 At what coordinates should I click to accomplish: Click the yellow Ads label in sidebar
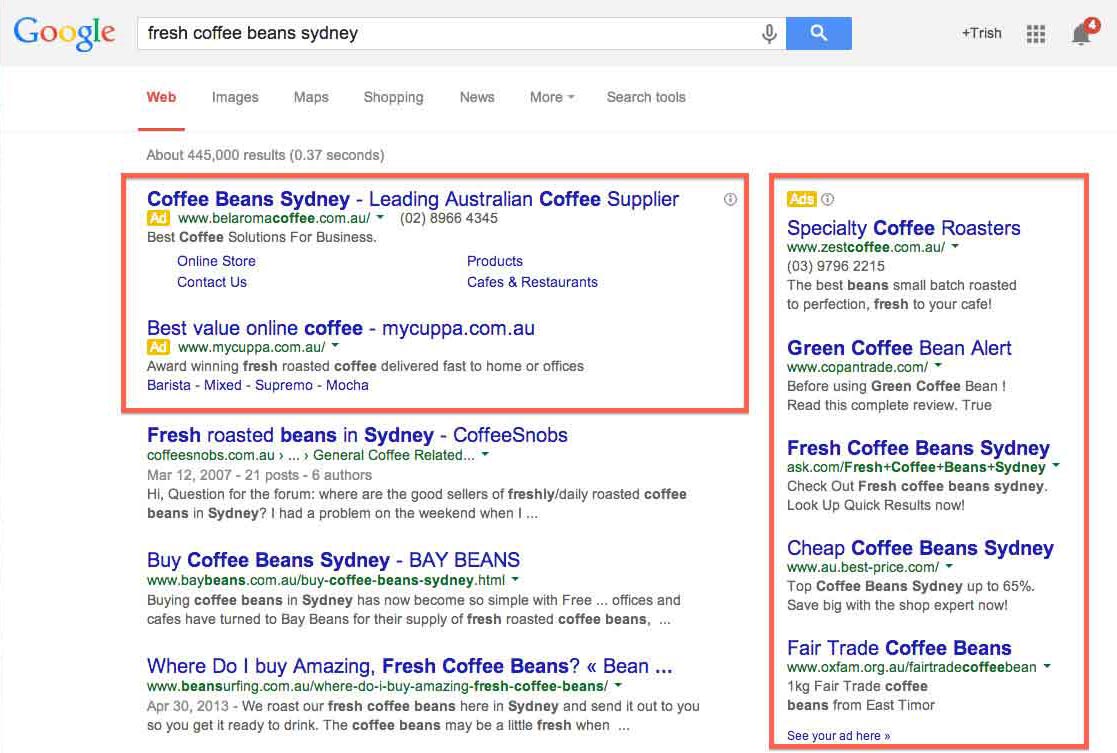click(801, 199)
